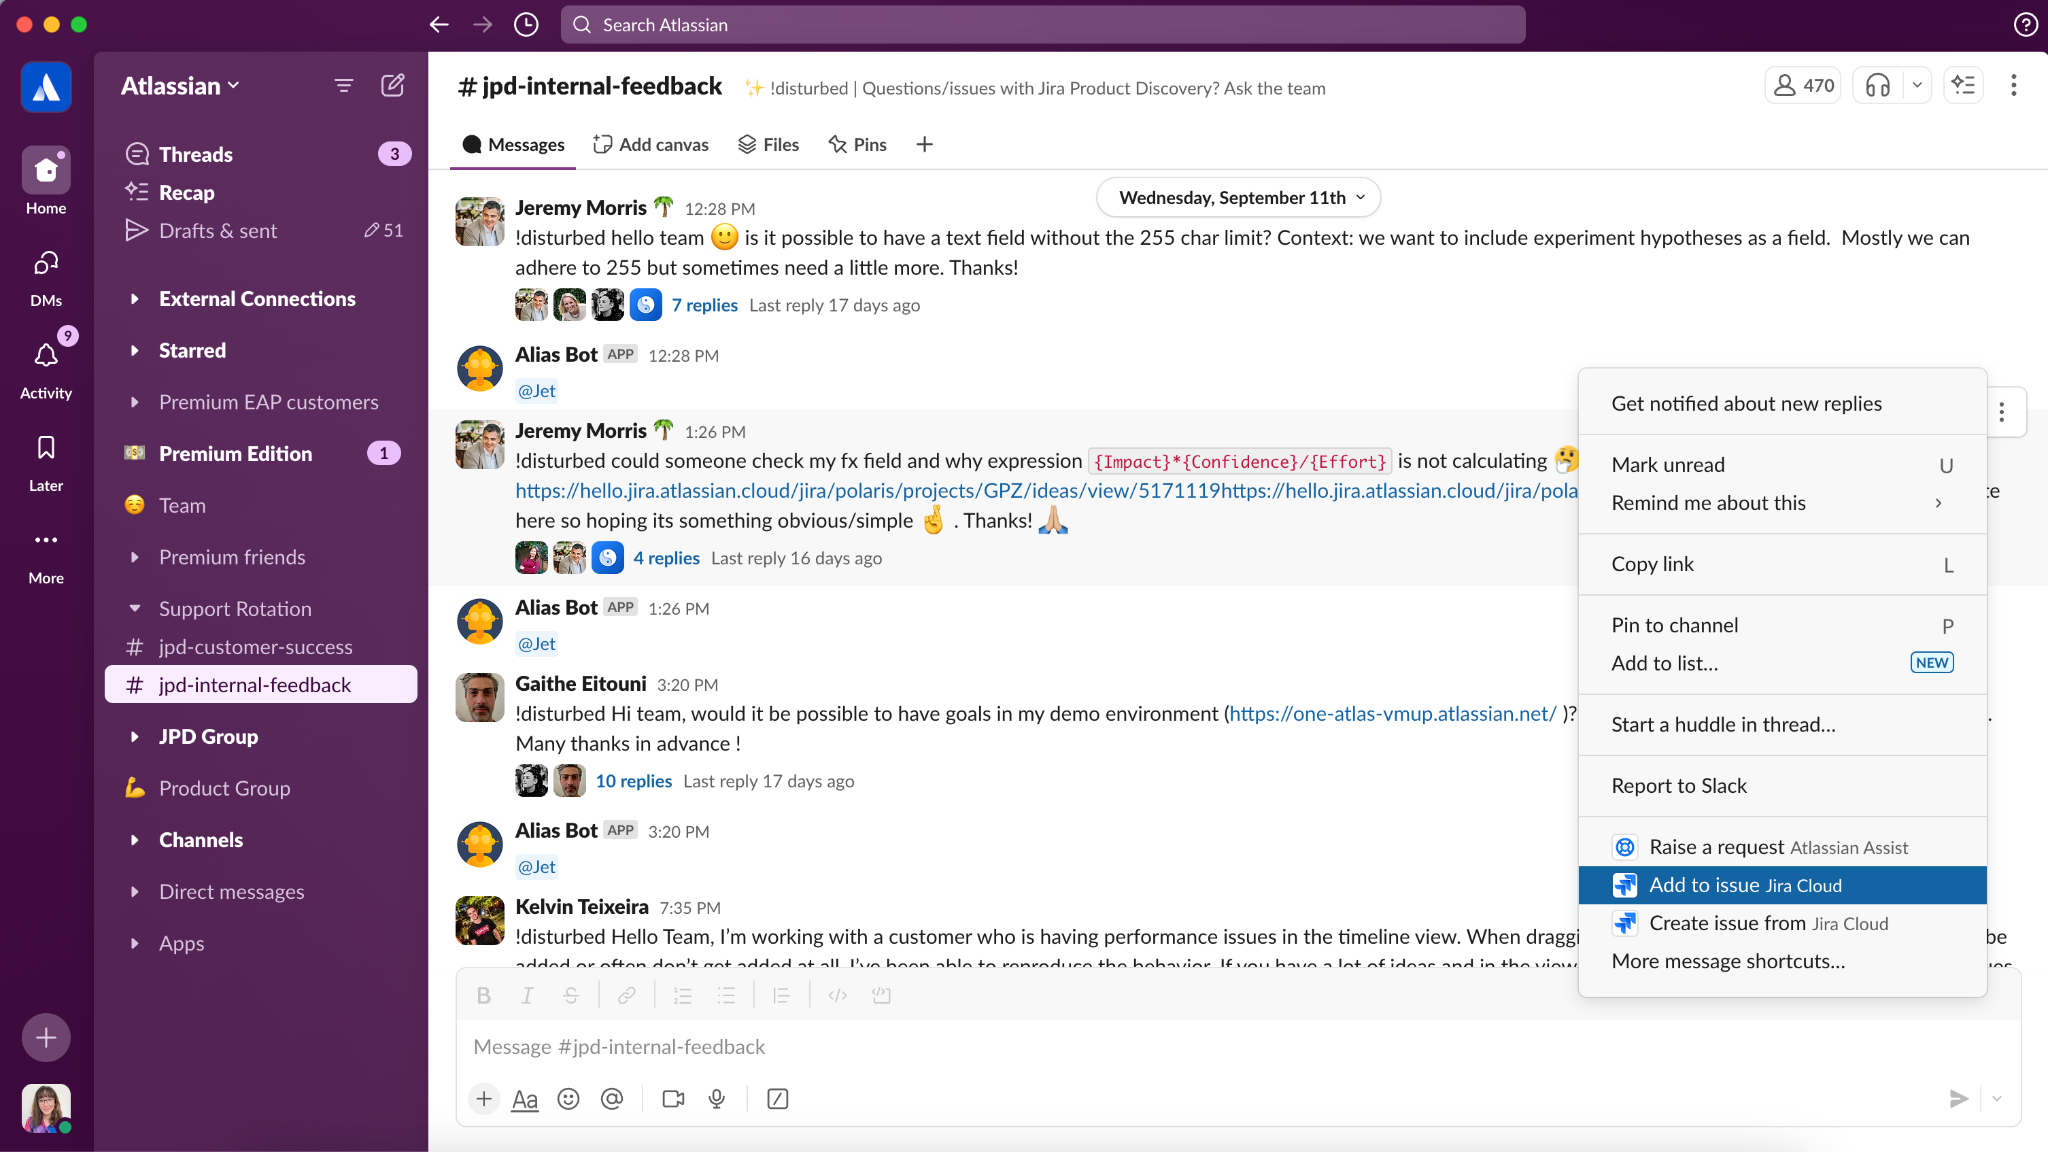Click the mention @ icon in composer
2048x1152 pixels.
click(611, 1099)
